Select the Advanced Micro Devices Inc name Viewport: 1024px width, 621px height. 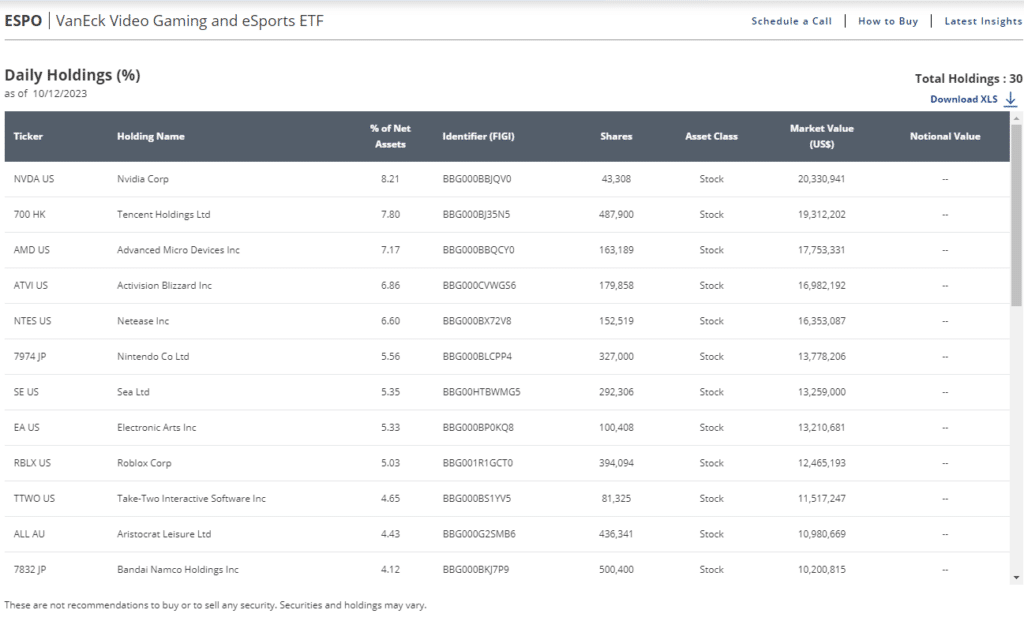click(178, 250)
